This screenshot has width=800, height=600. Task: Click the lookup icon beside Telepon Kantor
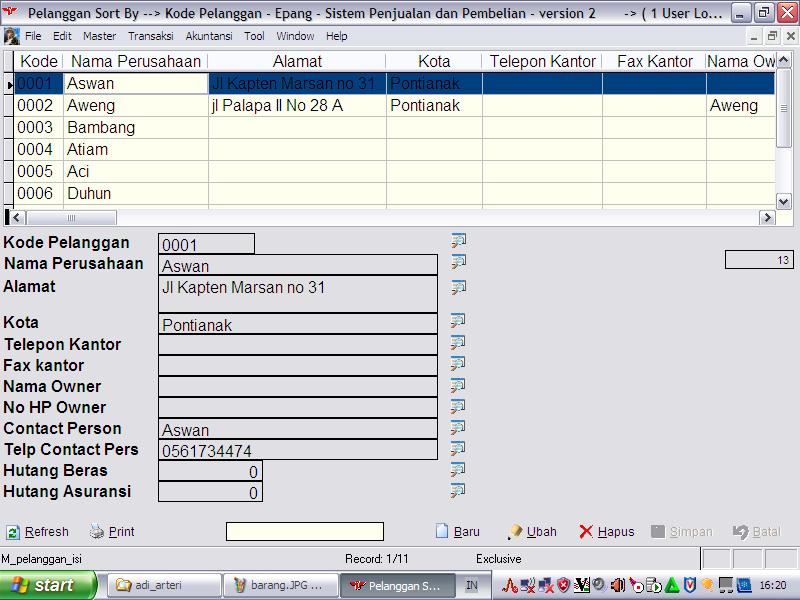tap(459, 343)
